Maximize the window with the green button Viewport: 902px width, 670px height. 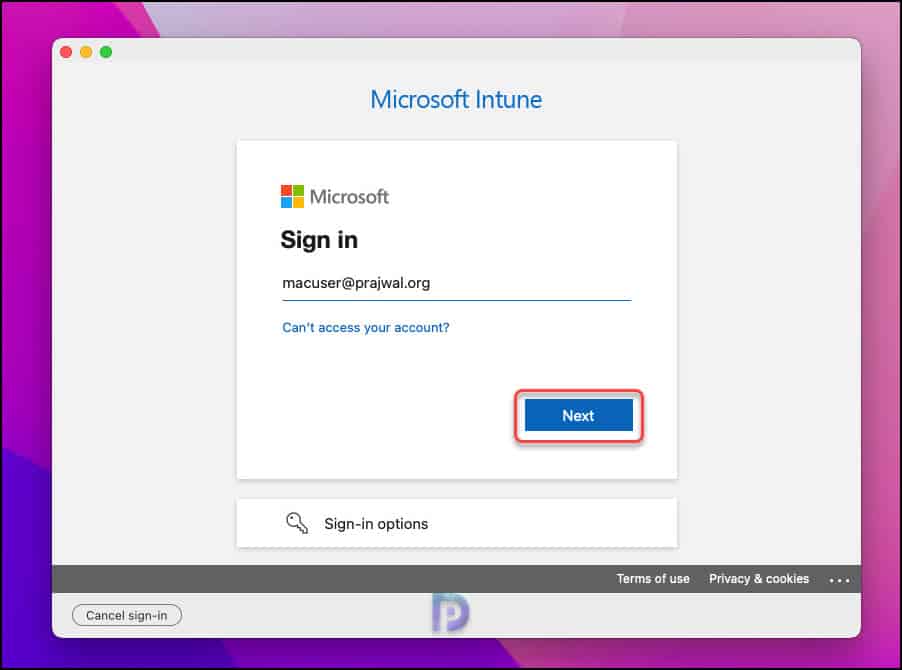[106, 52]
